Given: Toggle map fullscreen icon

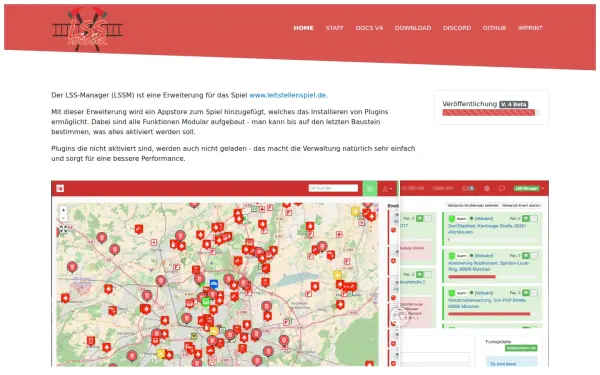Looking at the screenshot, I should point(64,229).
